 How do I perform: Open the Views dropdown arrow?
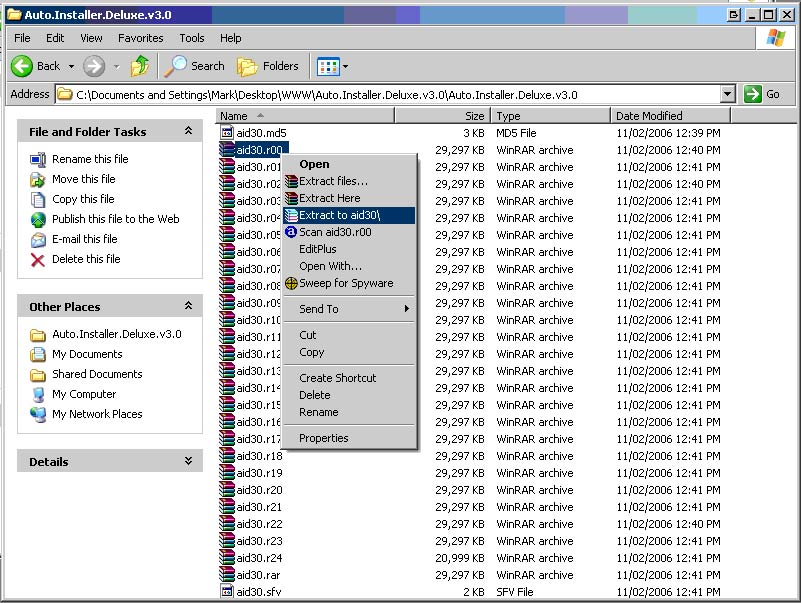point(345,66)
